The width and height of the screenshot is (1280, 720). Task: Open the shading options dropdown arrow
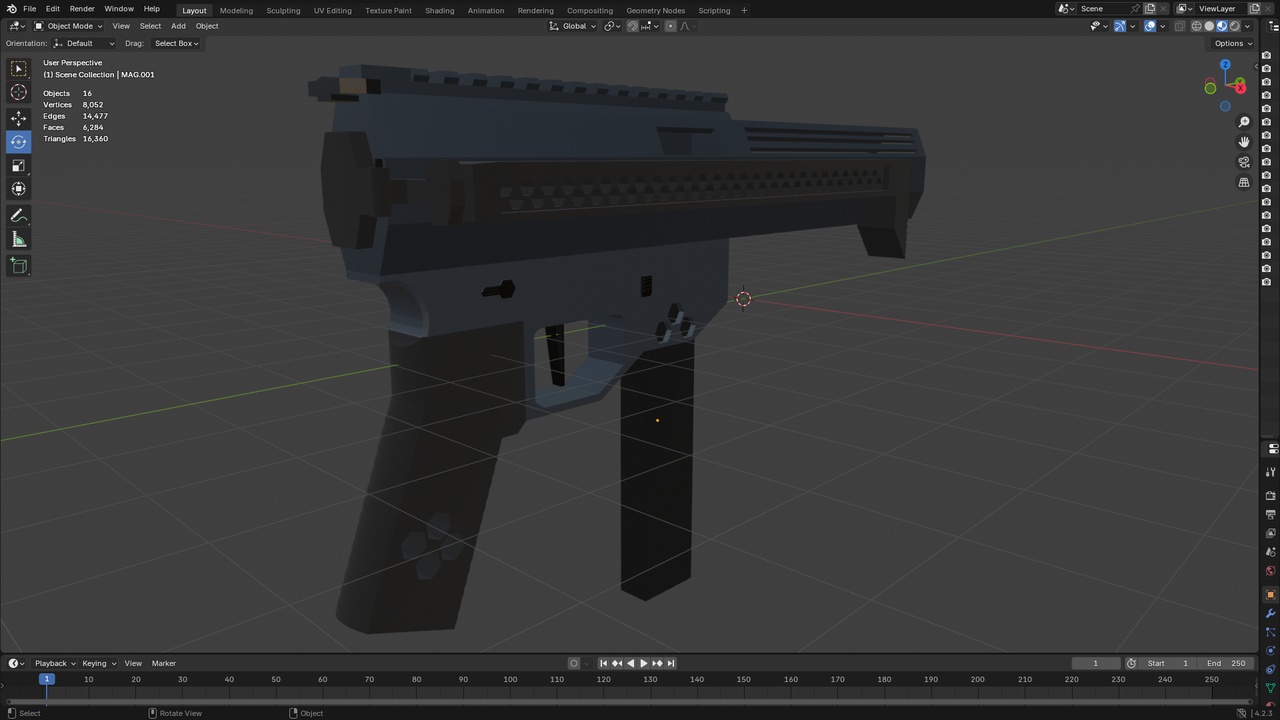click(1248, 26)
